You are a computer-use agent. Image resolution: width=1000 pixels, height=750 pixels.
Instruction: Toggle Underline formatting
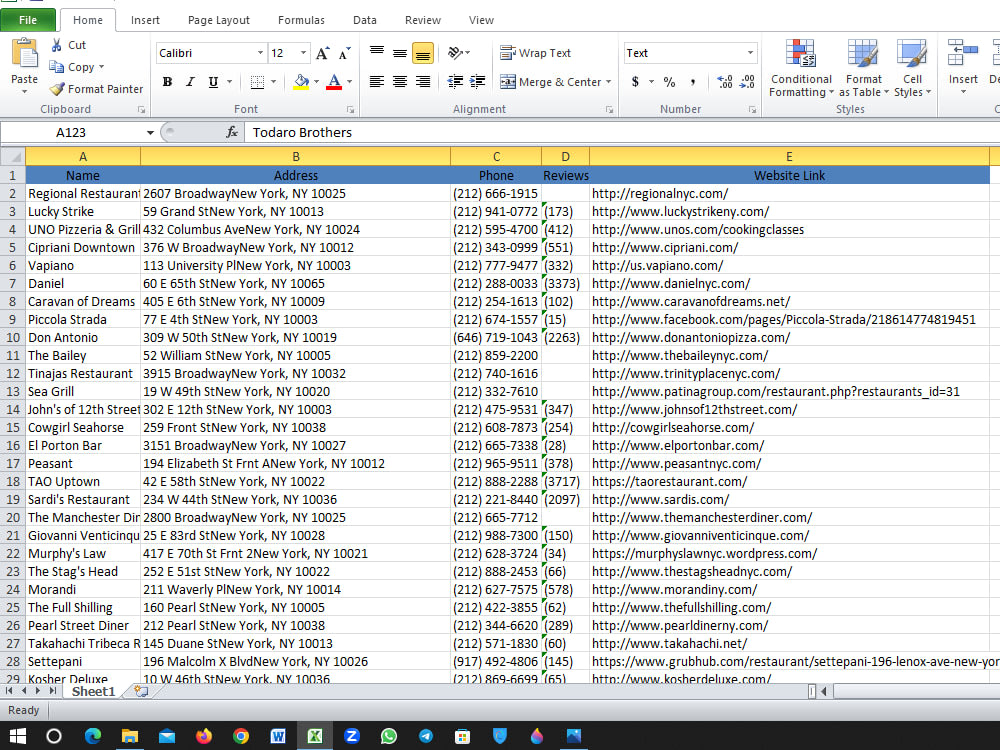pyautogui.click(x=213, y=82)
